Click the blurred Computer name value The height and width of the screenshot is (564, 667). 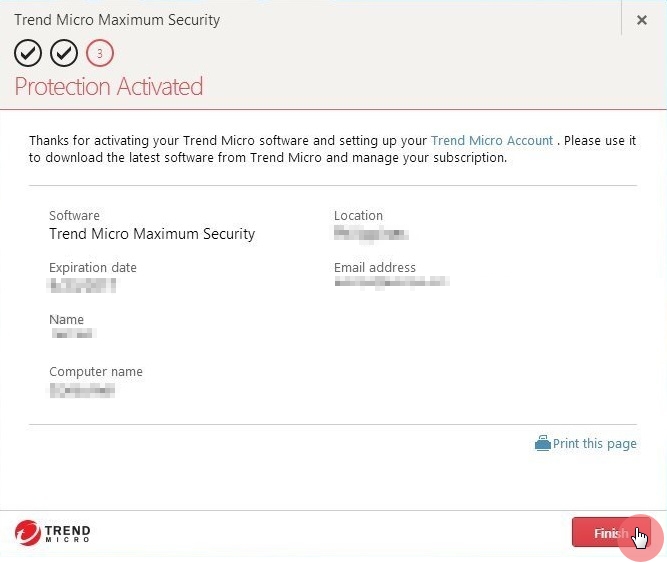(x=82, y=390)
